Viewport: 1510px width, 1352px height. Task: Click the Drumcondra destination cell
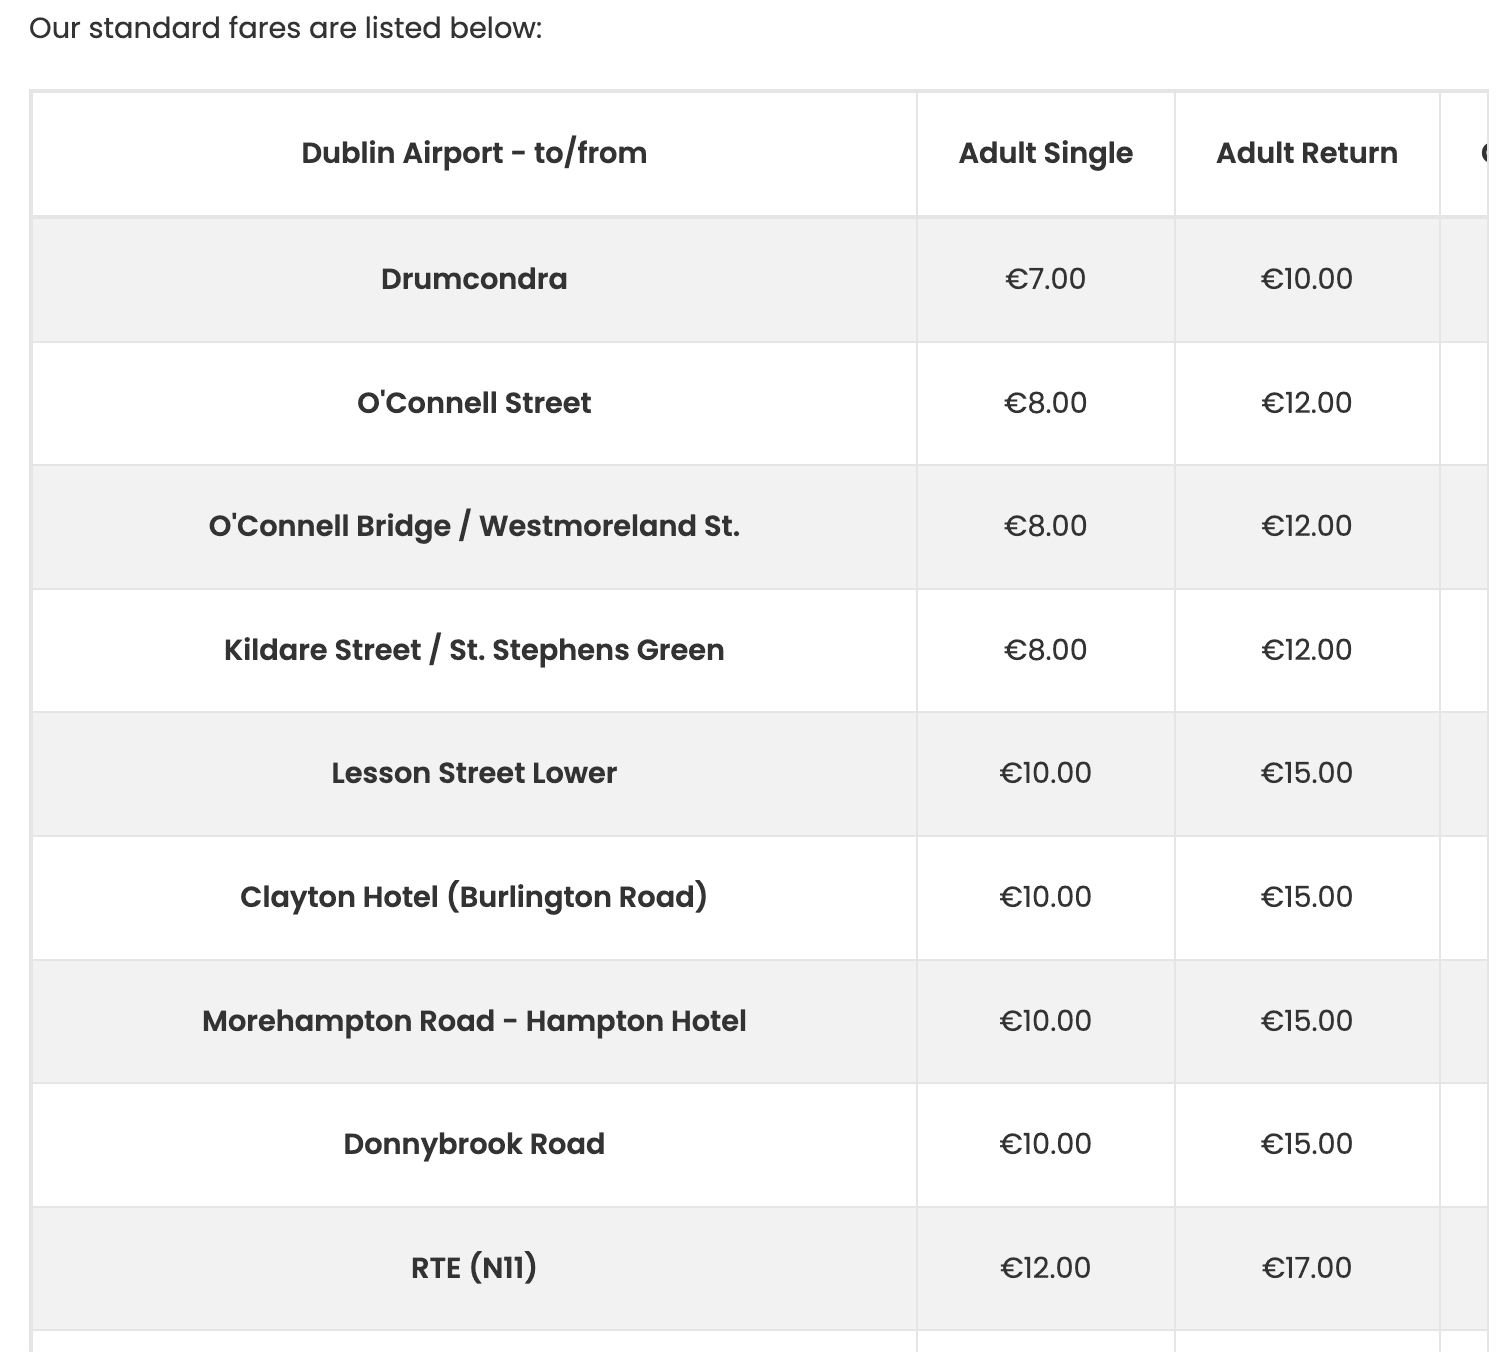tap(474, 279)
